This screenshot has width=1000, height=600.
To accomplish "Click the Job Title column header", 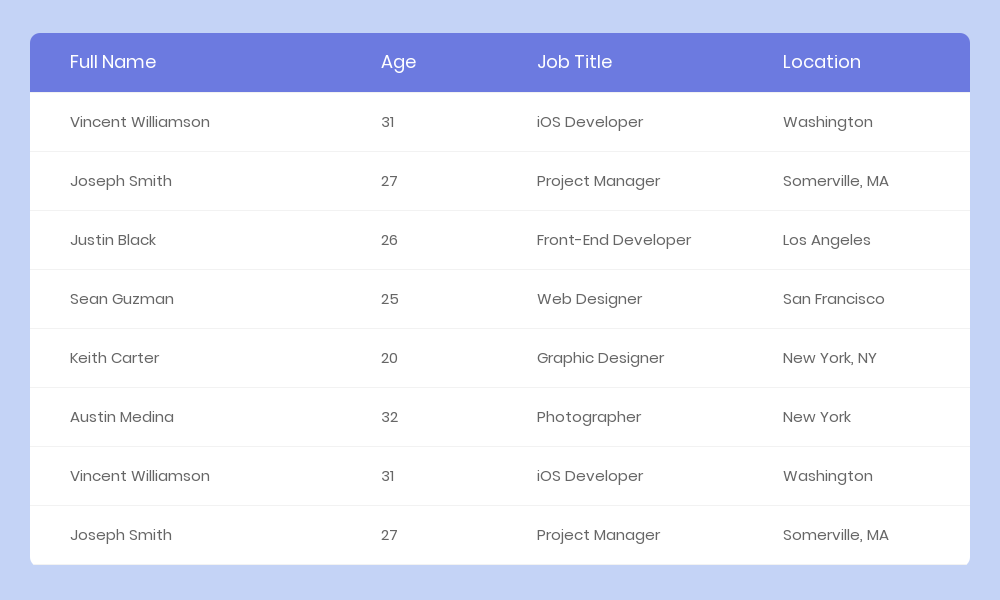I will pyautogui.click(x=574, y=62).
